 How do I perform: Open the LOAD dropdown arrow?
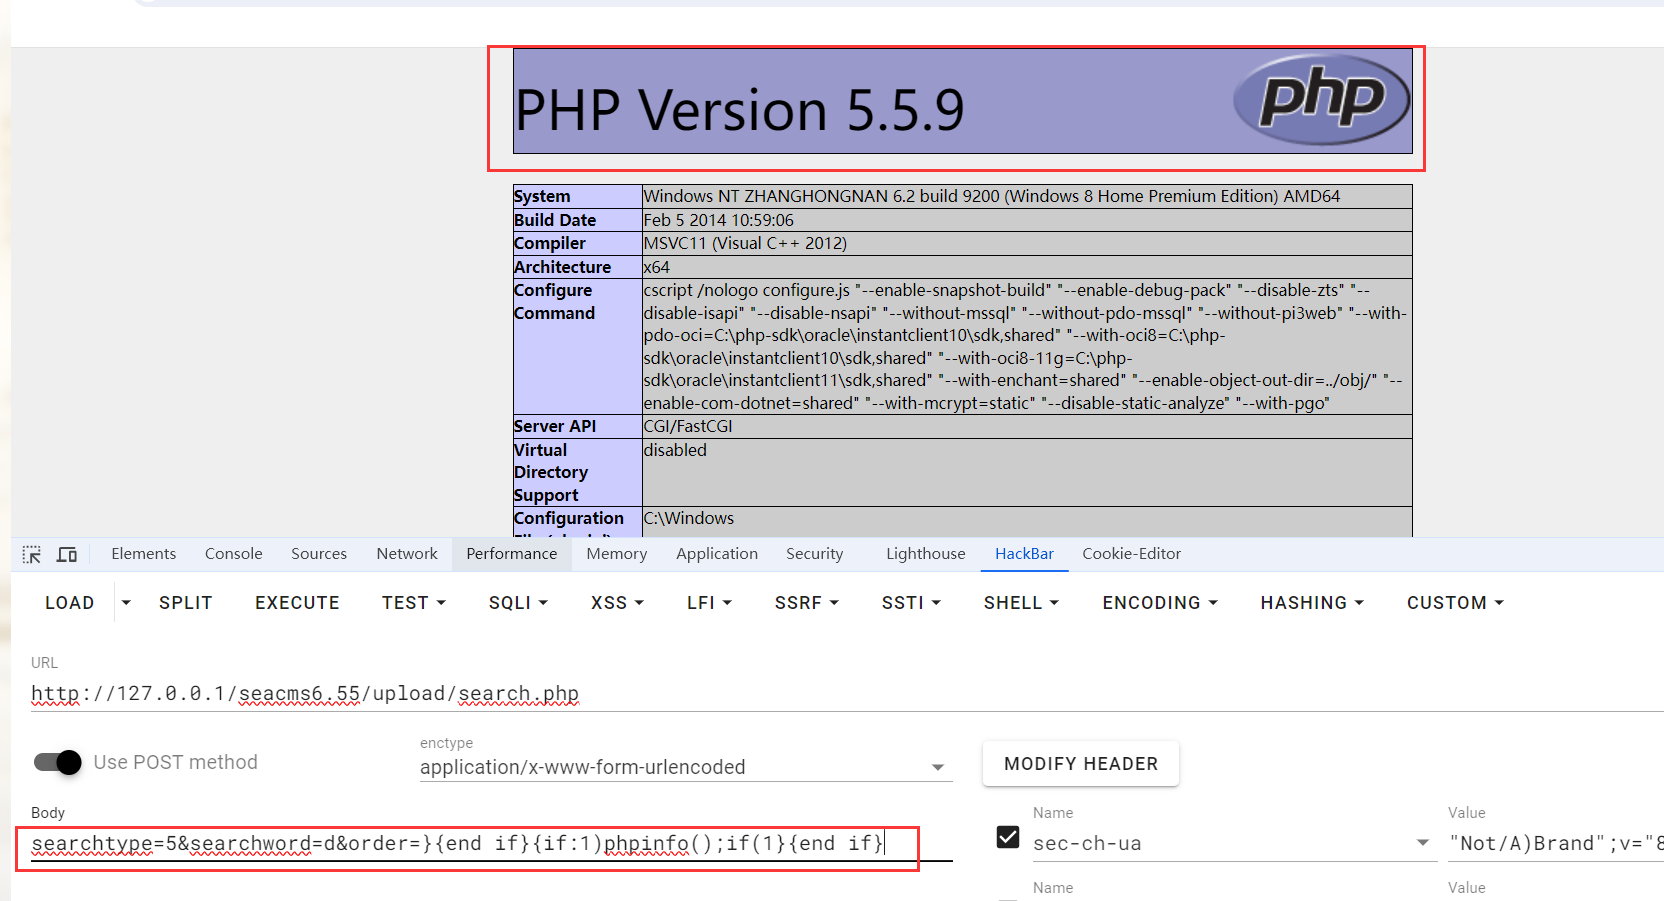pyautogui.click(x=126, y=603)
